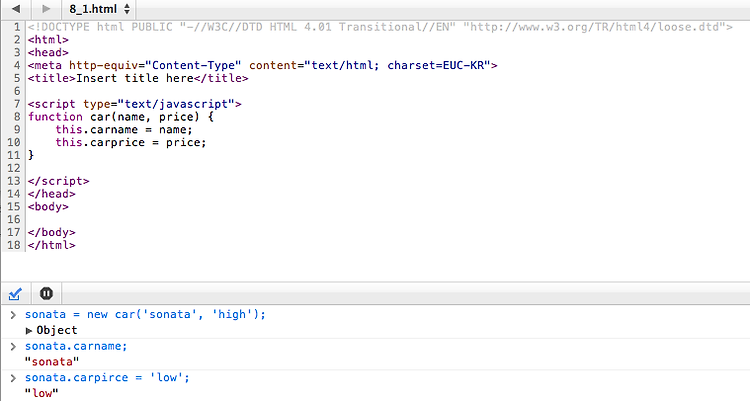
Task: Click line number 7 in the gutter
Action: [x=17, y=104]
